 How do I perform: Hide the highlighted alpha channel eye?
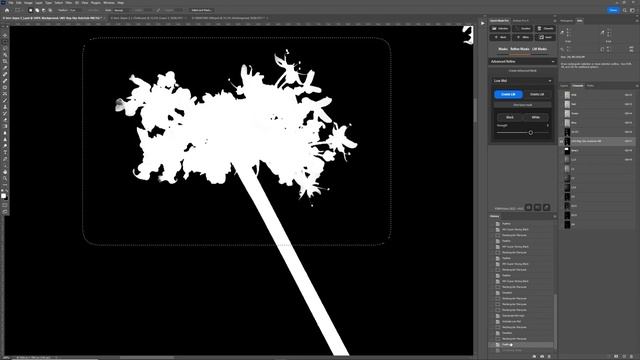pos(562,141)
